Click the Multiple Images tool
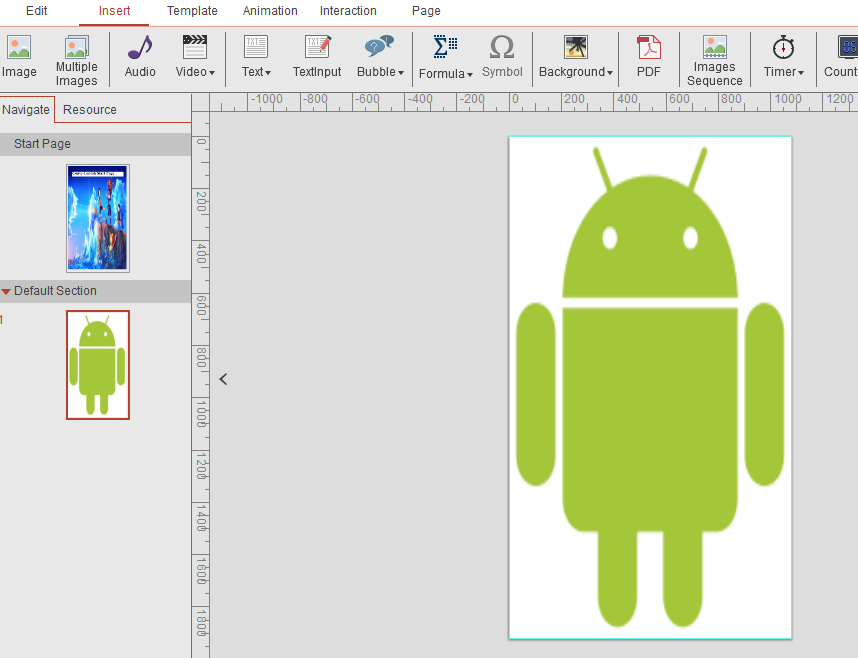Screen dimensions: 858x658 click(x=77, y=61)
